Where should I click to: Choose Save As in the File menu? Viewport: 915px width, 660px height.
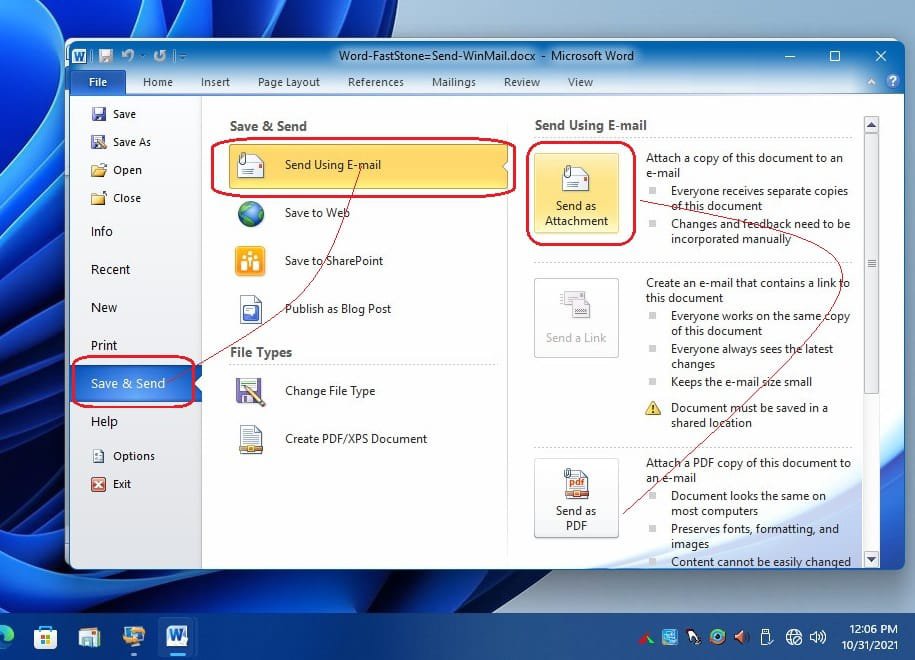click(121, 142)
